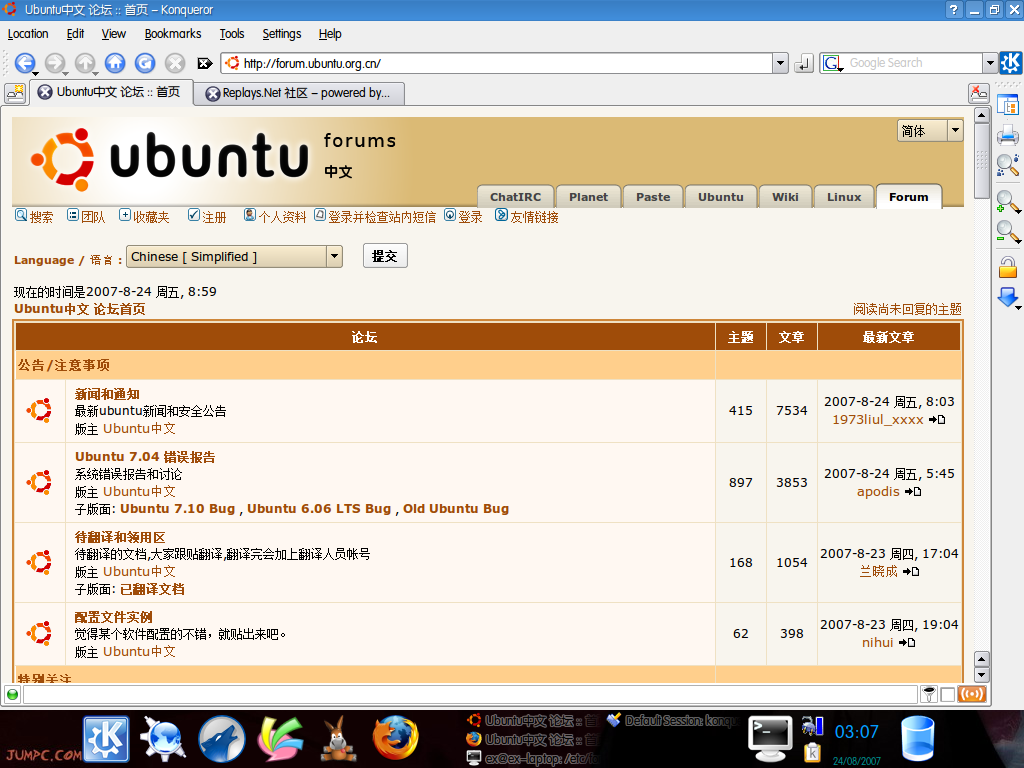Click the vertical scrollbar handle

[981, 159]
